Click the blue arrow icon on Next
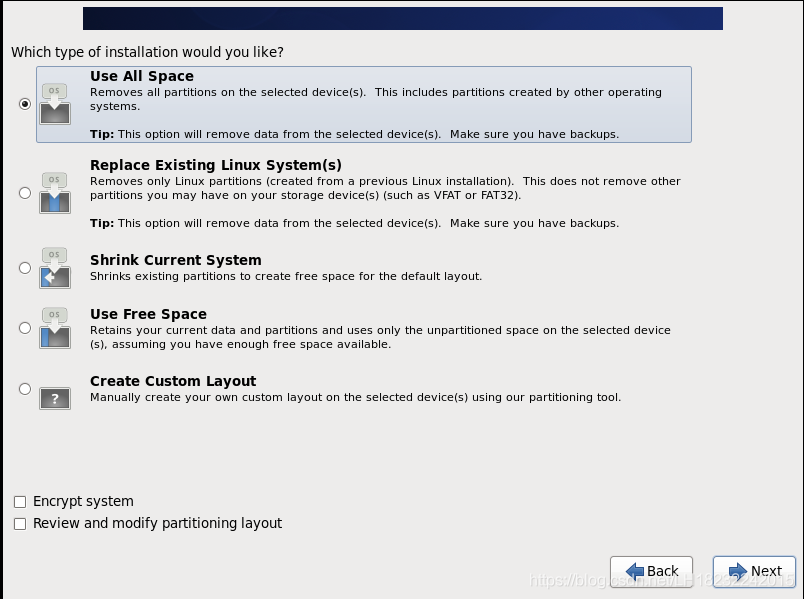Image resolution: width=804 pixels, height=599 pixels. [x=738, y=571]
